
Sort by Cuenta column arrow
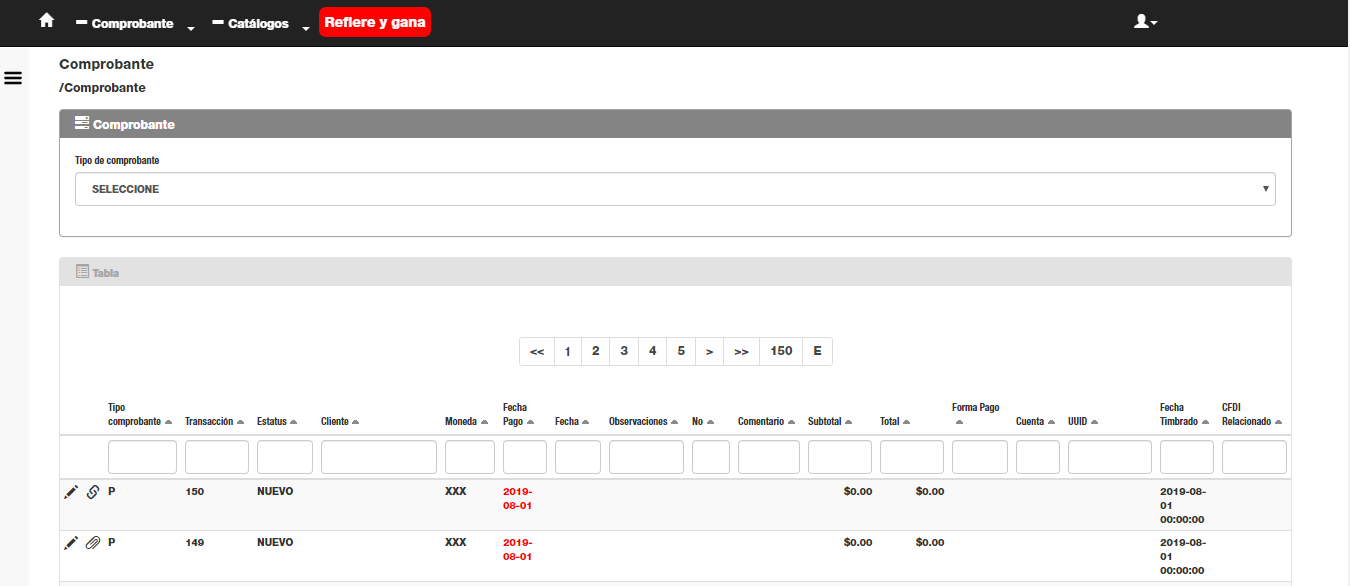point(1052,422)
